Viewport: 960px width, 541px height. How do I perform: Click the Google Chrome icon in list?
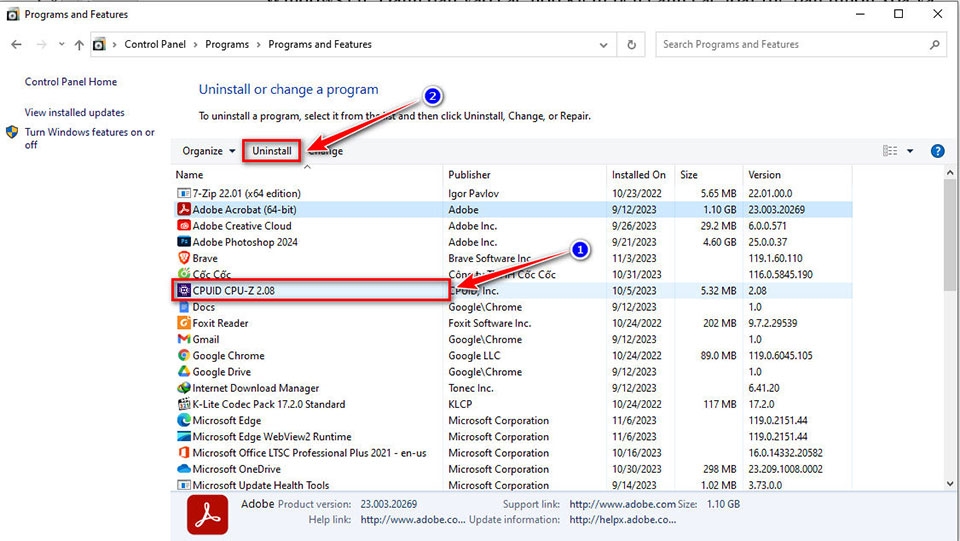tap(183, 356)
